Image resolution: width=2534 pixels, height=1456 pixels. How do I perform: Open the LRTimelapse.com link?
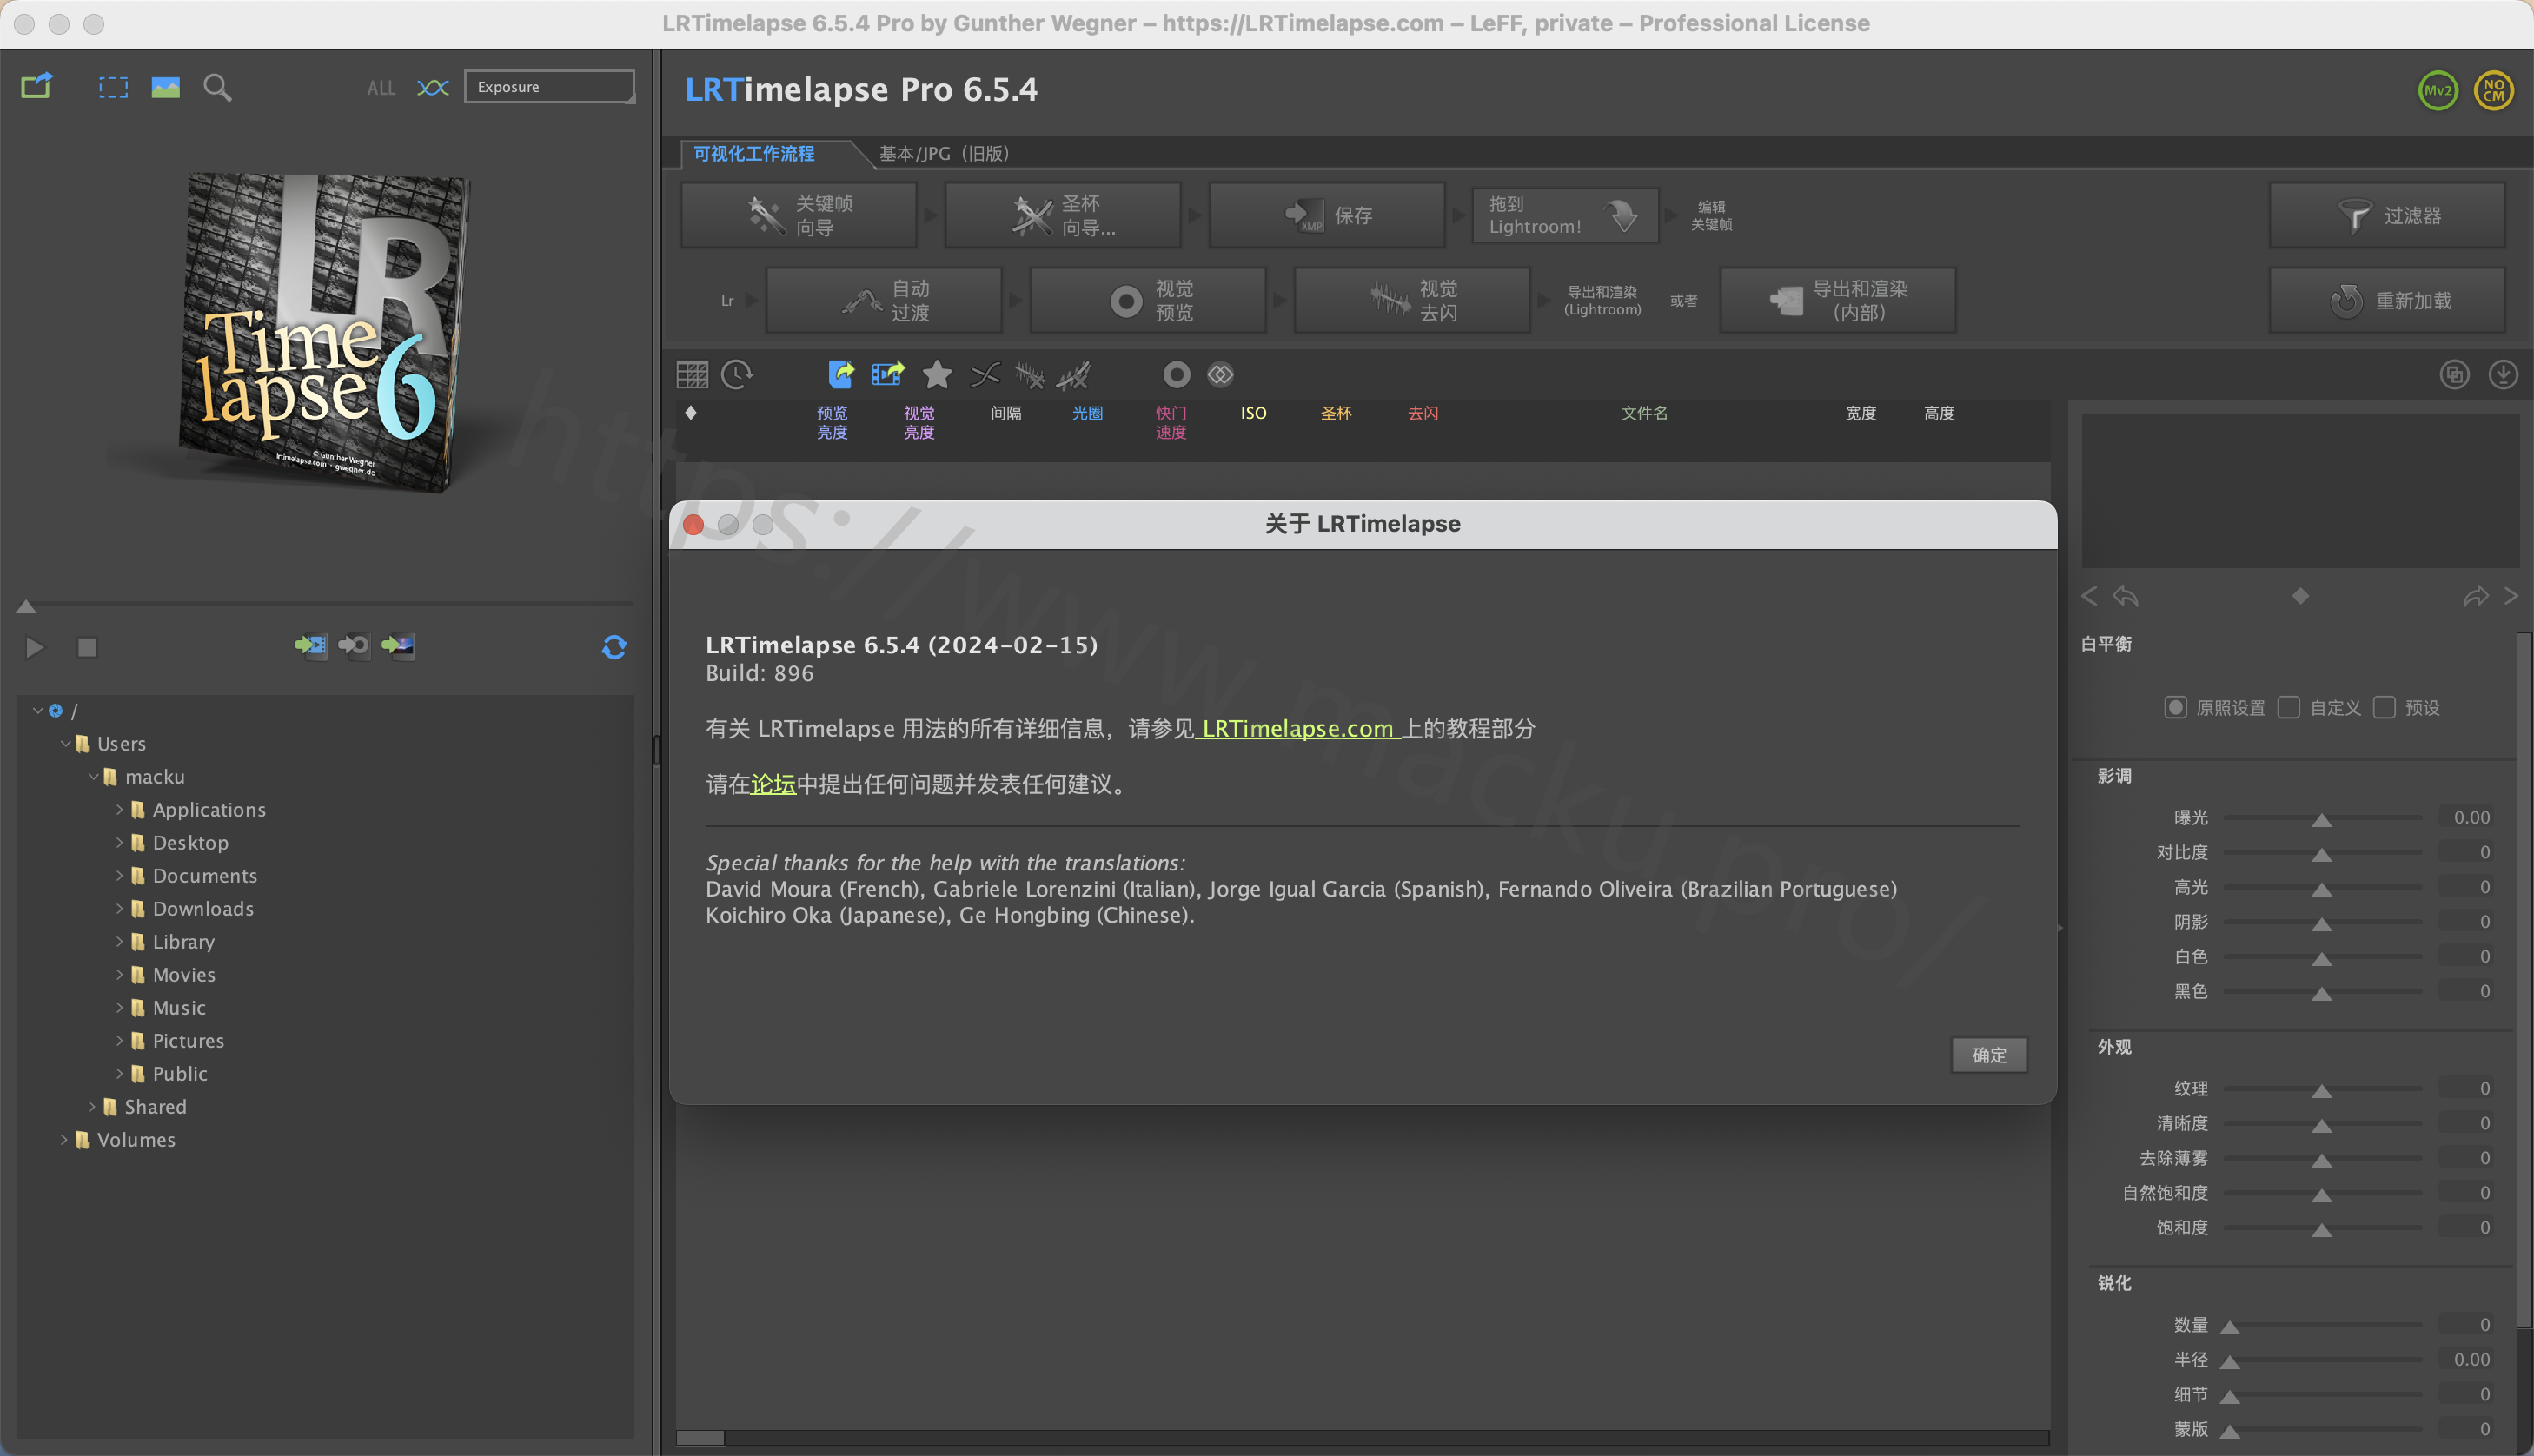pyautogui.click(x=1297, y=729)
